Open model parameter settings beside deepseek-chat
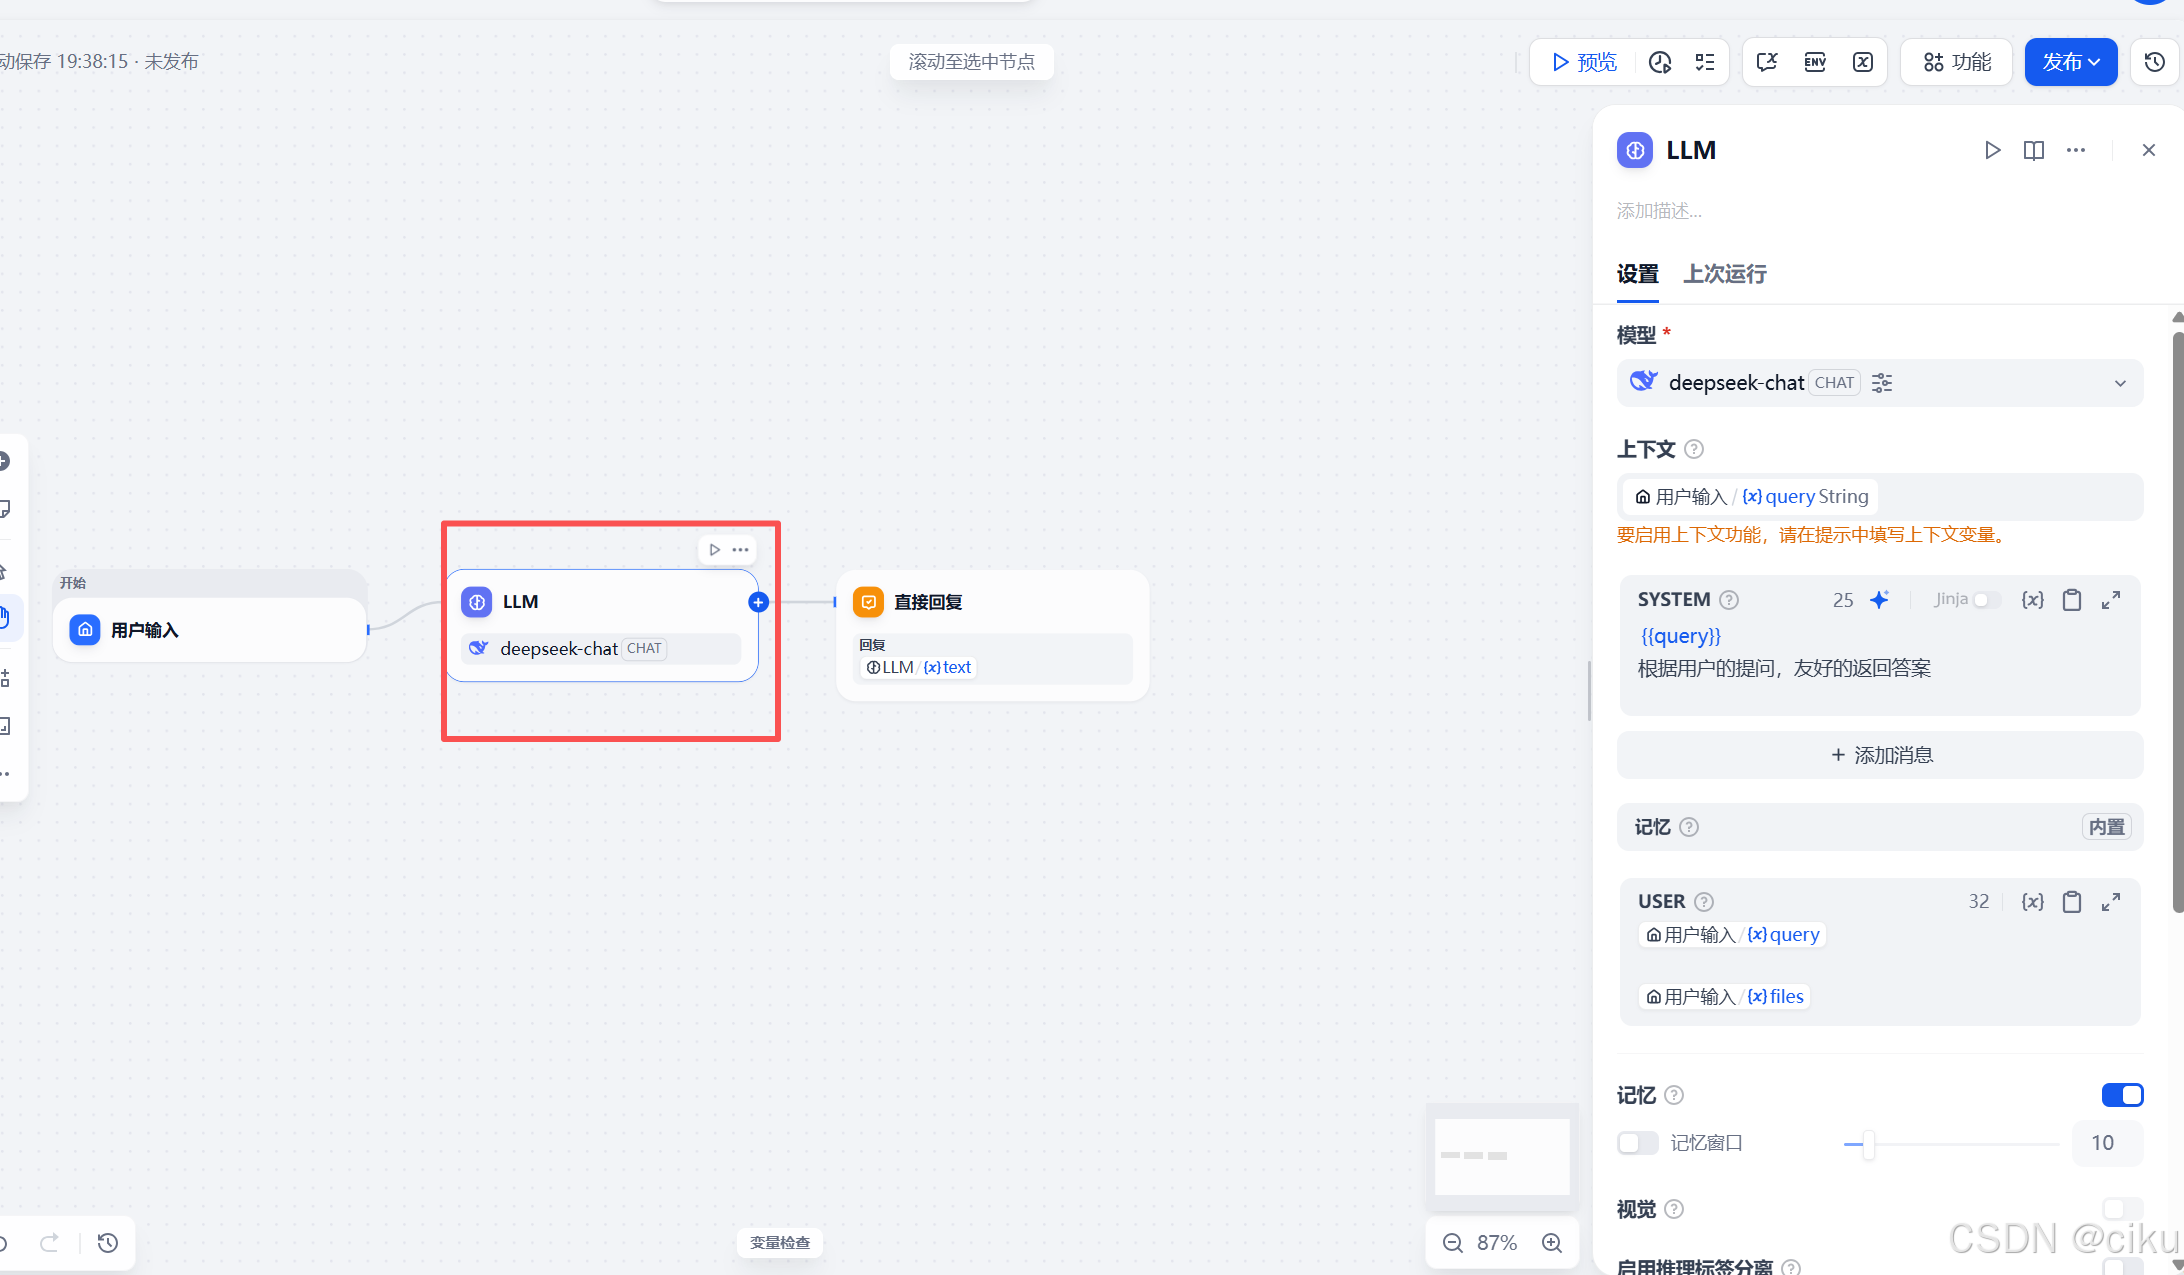This screenshot has height=1275, width=2184. click(1881, 383)
